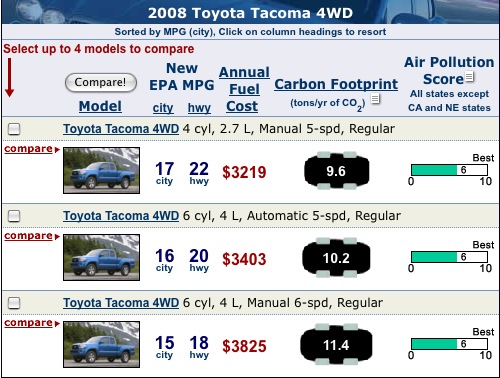Sort by the Carbon Footprint heading
The height and width of the screenshot is (378, 500).
(x=336, y=84)
